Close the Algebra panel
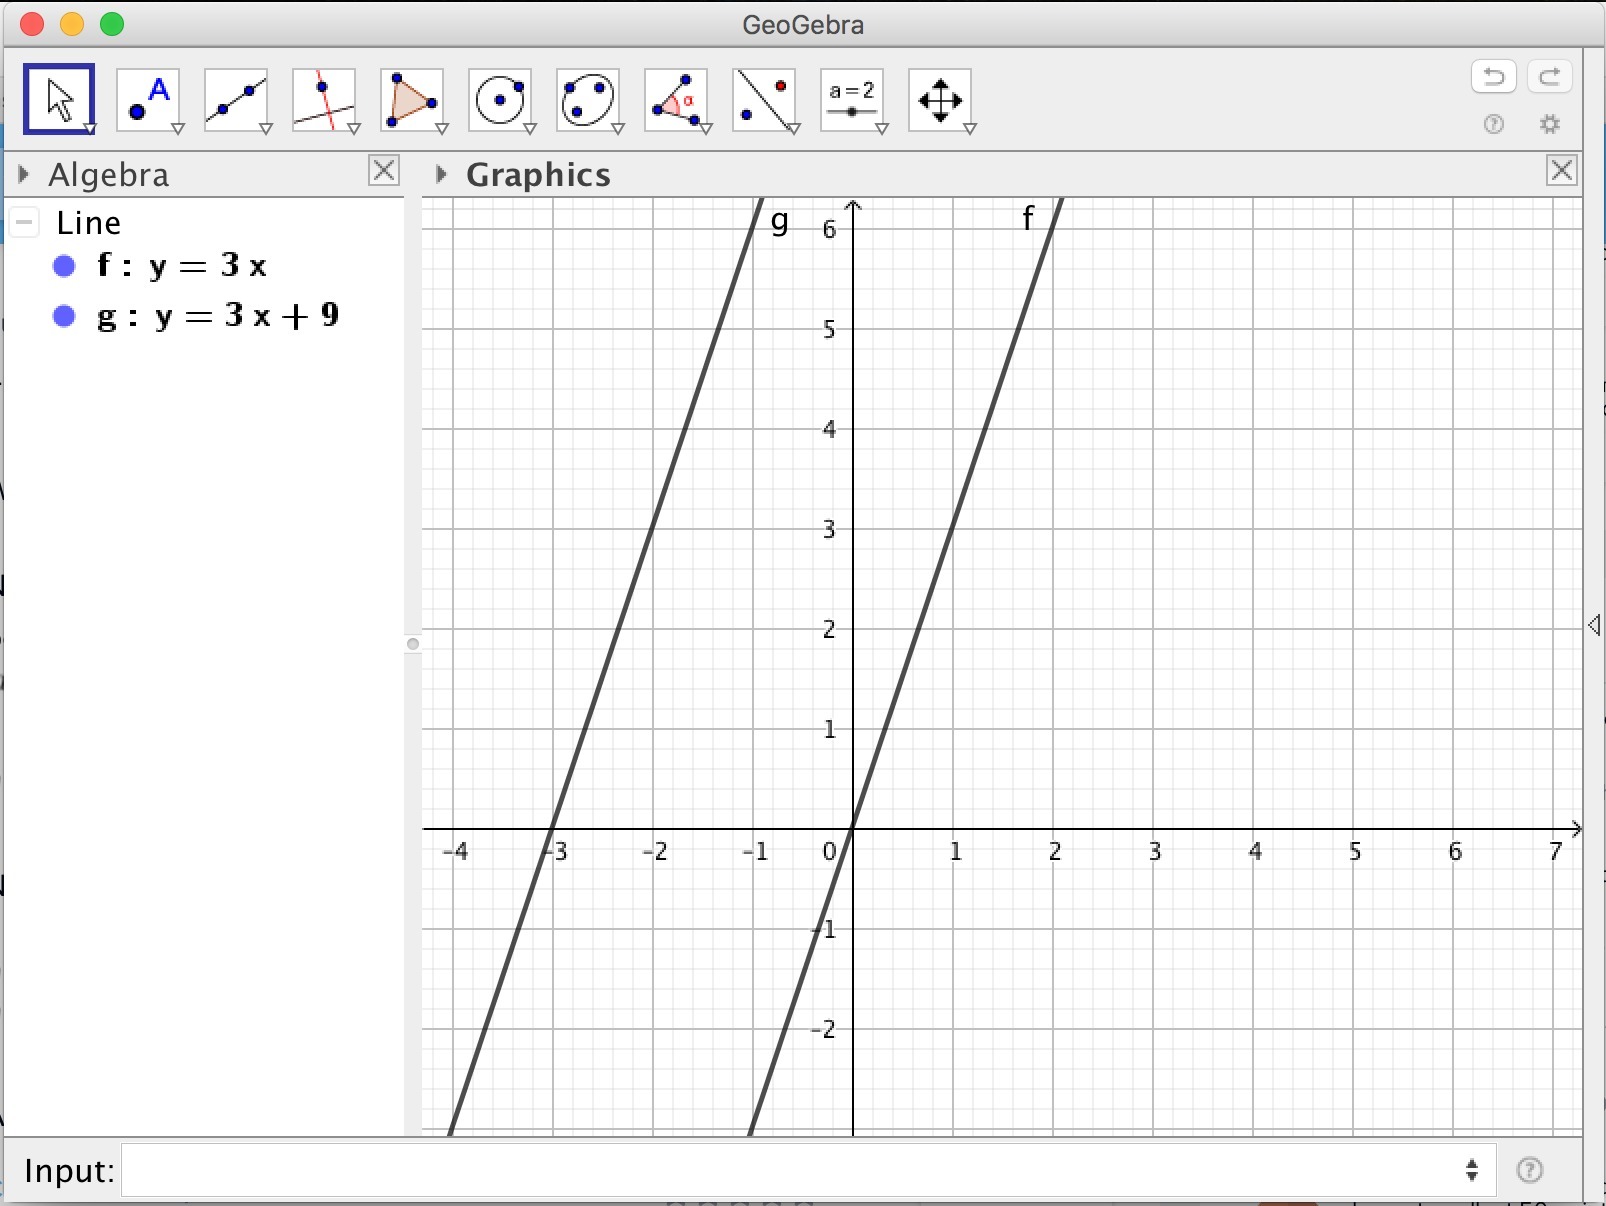Viewport: 1606px width, 1206px height. click(384, 171)
